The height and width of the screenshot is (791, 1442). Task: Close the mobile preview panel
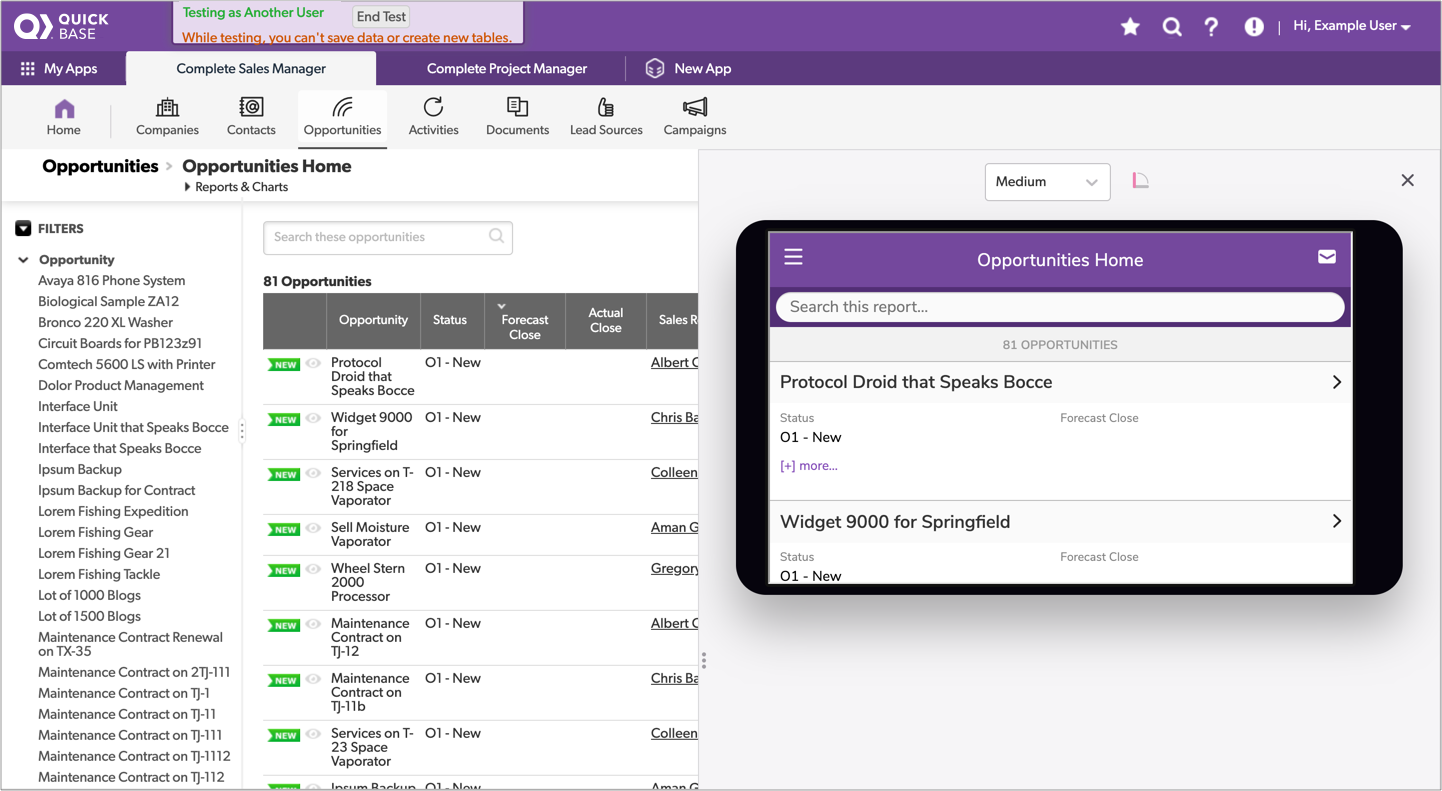(1407, 181)
